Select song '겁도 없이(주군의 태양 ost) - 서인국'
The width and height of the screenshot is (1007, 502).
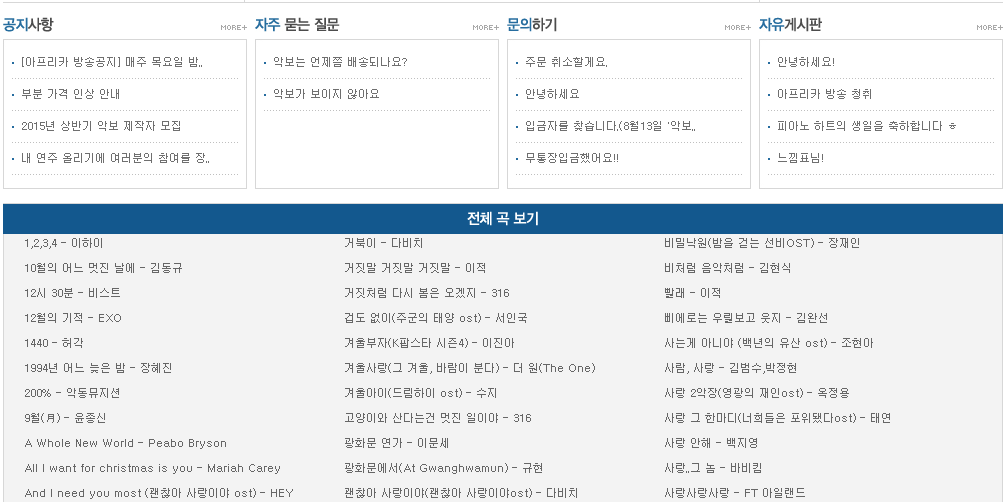pos(436,318)
